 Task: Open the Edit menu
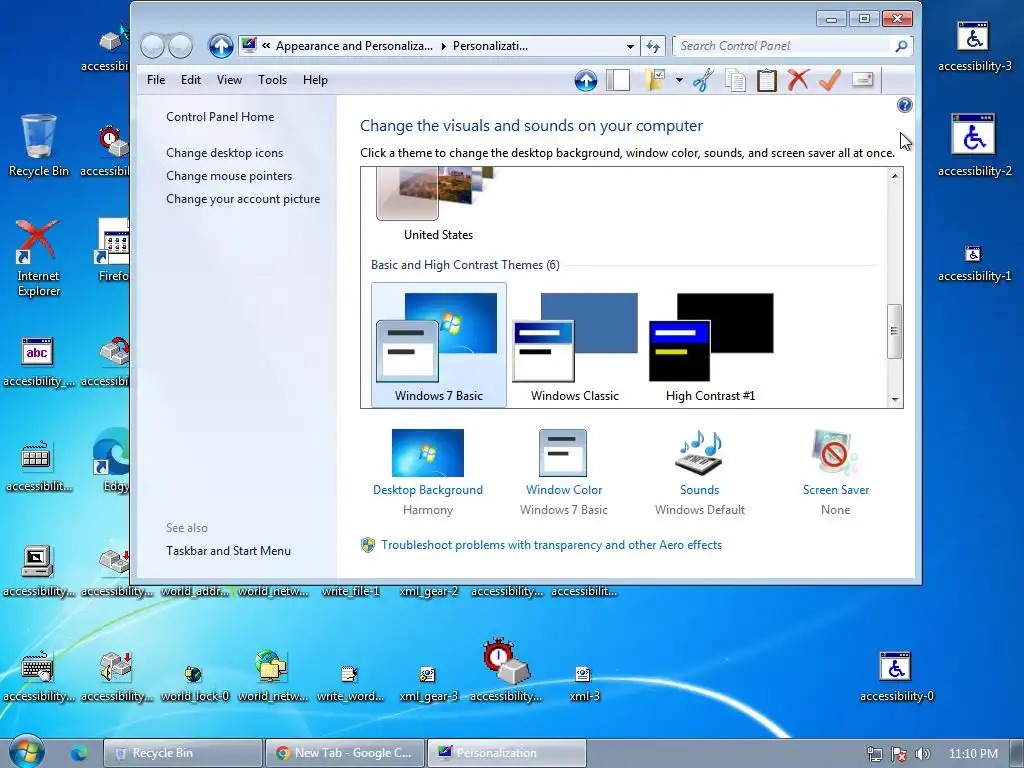point(191,80)
